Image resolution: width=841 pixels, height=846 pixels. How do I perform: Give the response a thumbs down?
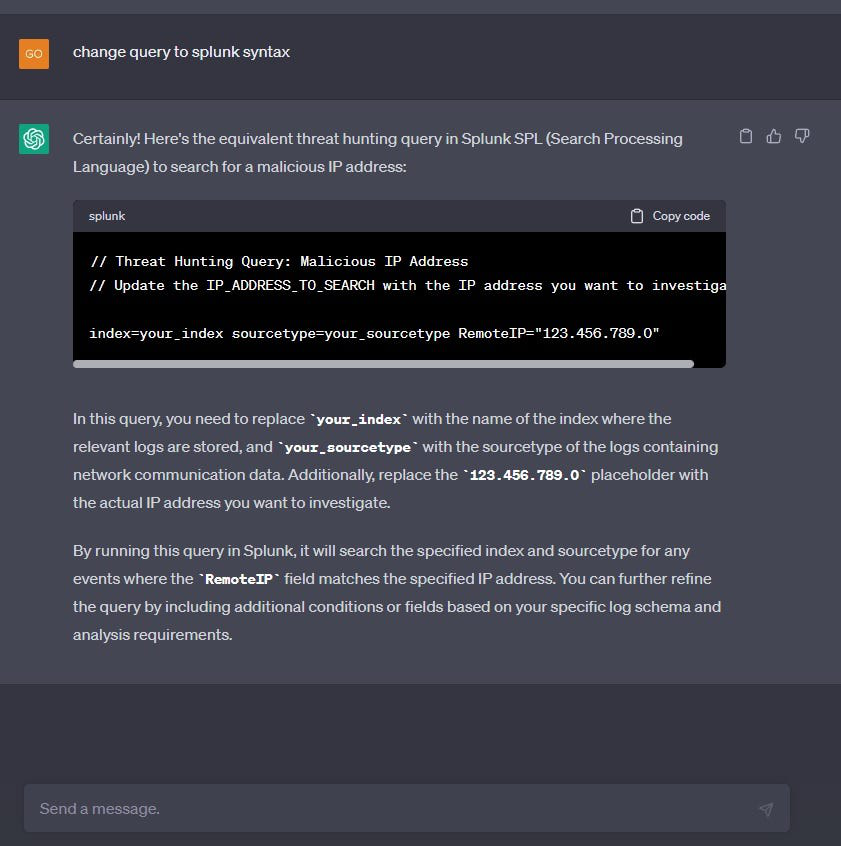pos(802,136)
